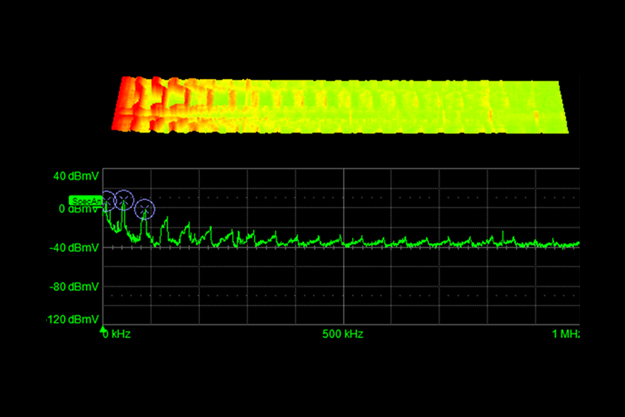Click the 500 kHz frequency label
Image resolution: width=625 pixels, height=417 pixels.
point(343,333)
